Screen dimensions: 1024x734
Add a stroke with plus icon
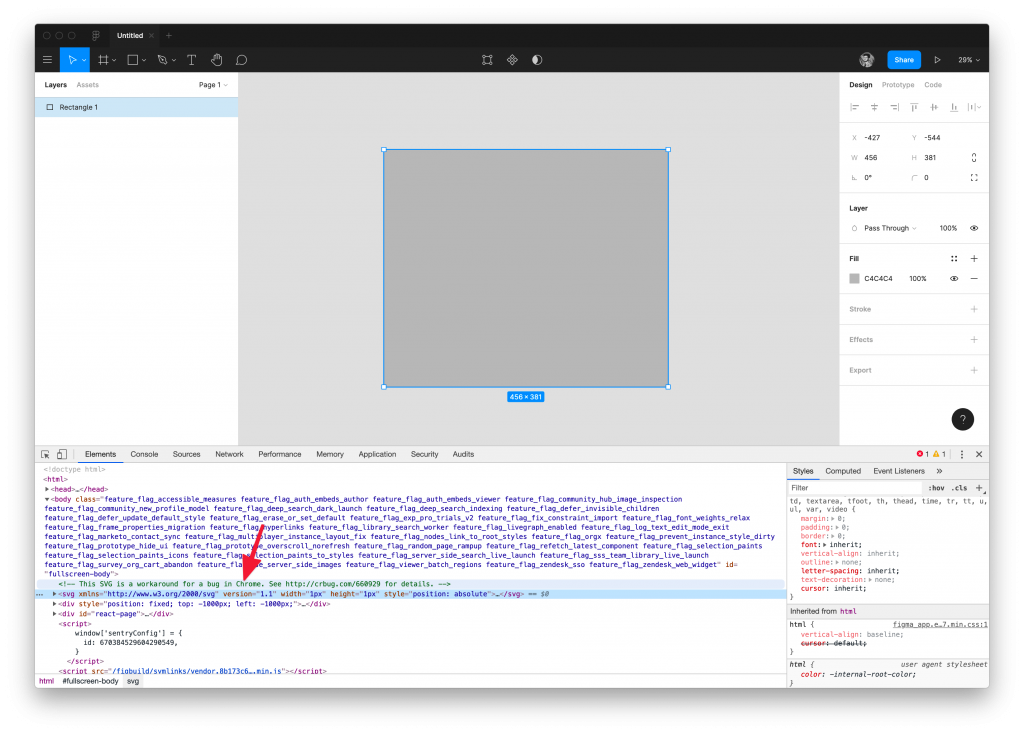click(x=974, y=309)
